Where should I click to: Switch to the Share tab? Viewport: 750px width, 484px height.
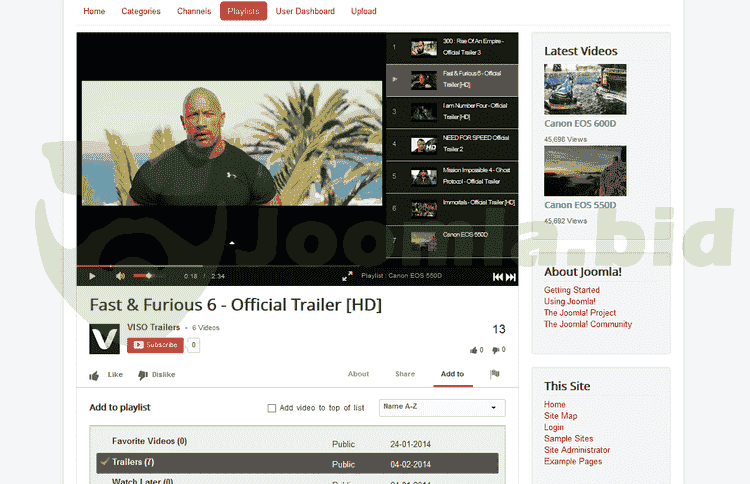tap(405, 374)
